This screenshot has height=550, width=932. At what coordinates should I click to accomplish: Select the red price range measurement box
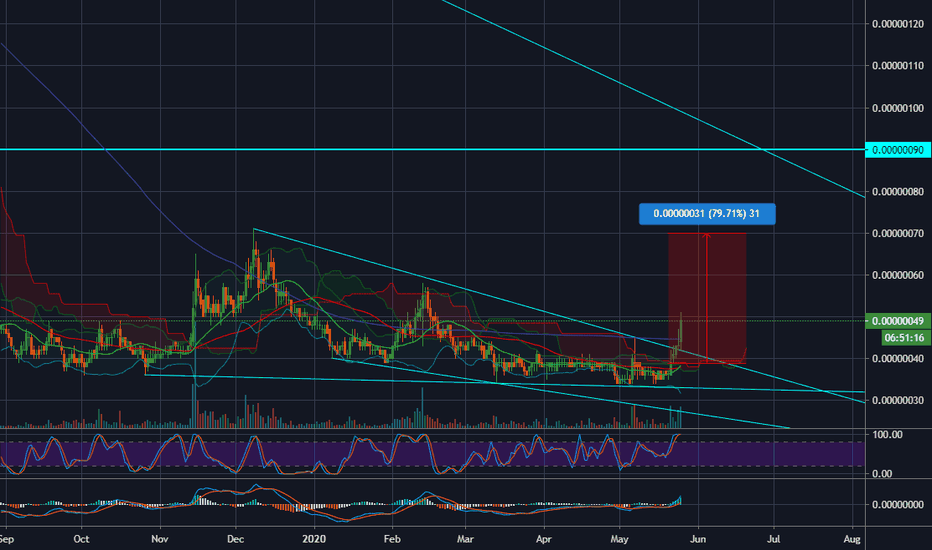pos(707,297)
